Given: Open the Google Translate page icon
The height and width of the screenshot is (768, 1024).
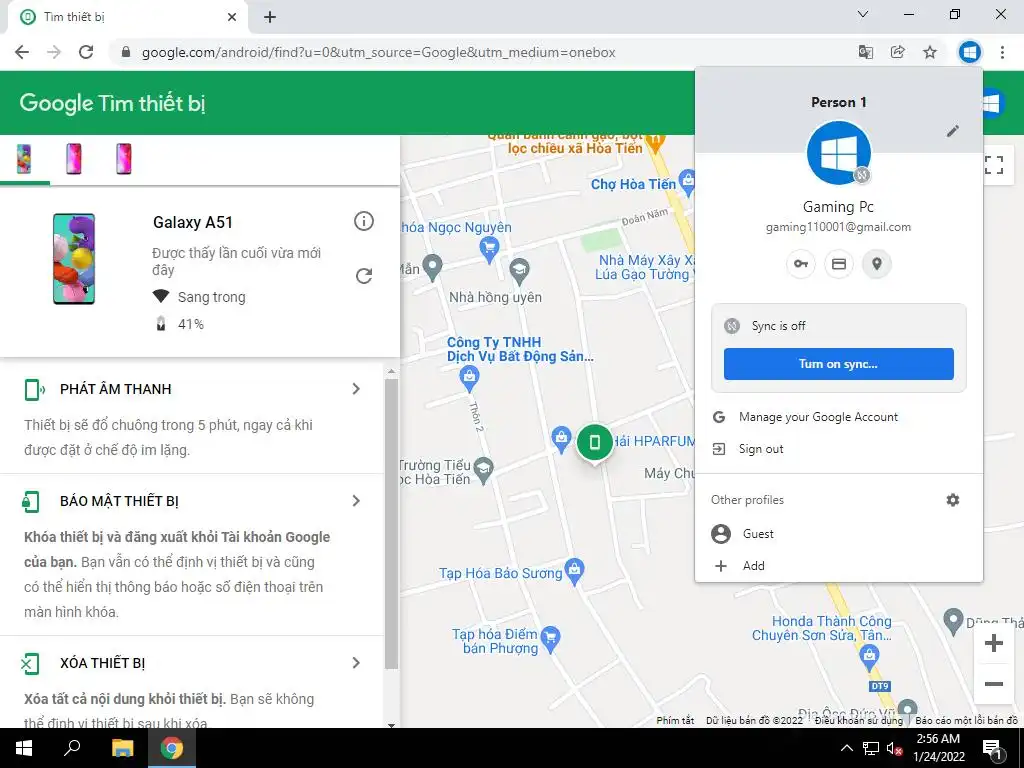Looking at the screenshot, I should 866,52.
